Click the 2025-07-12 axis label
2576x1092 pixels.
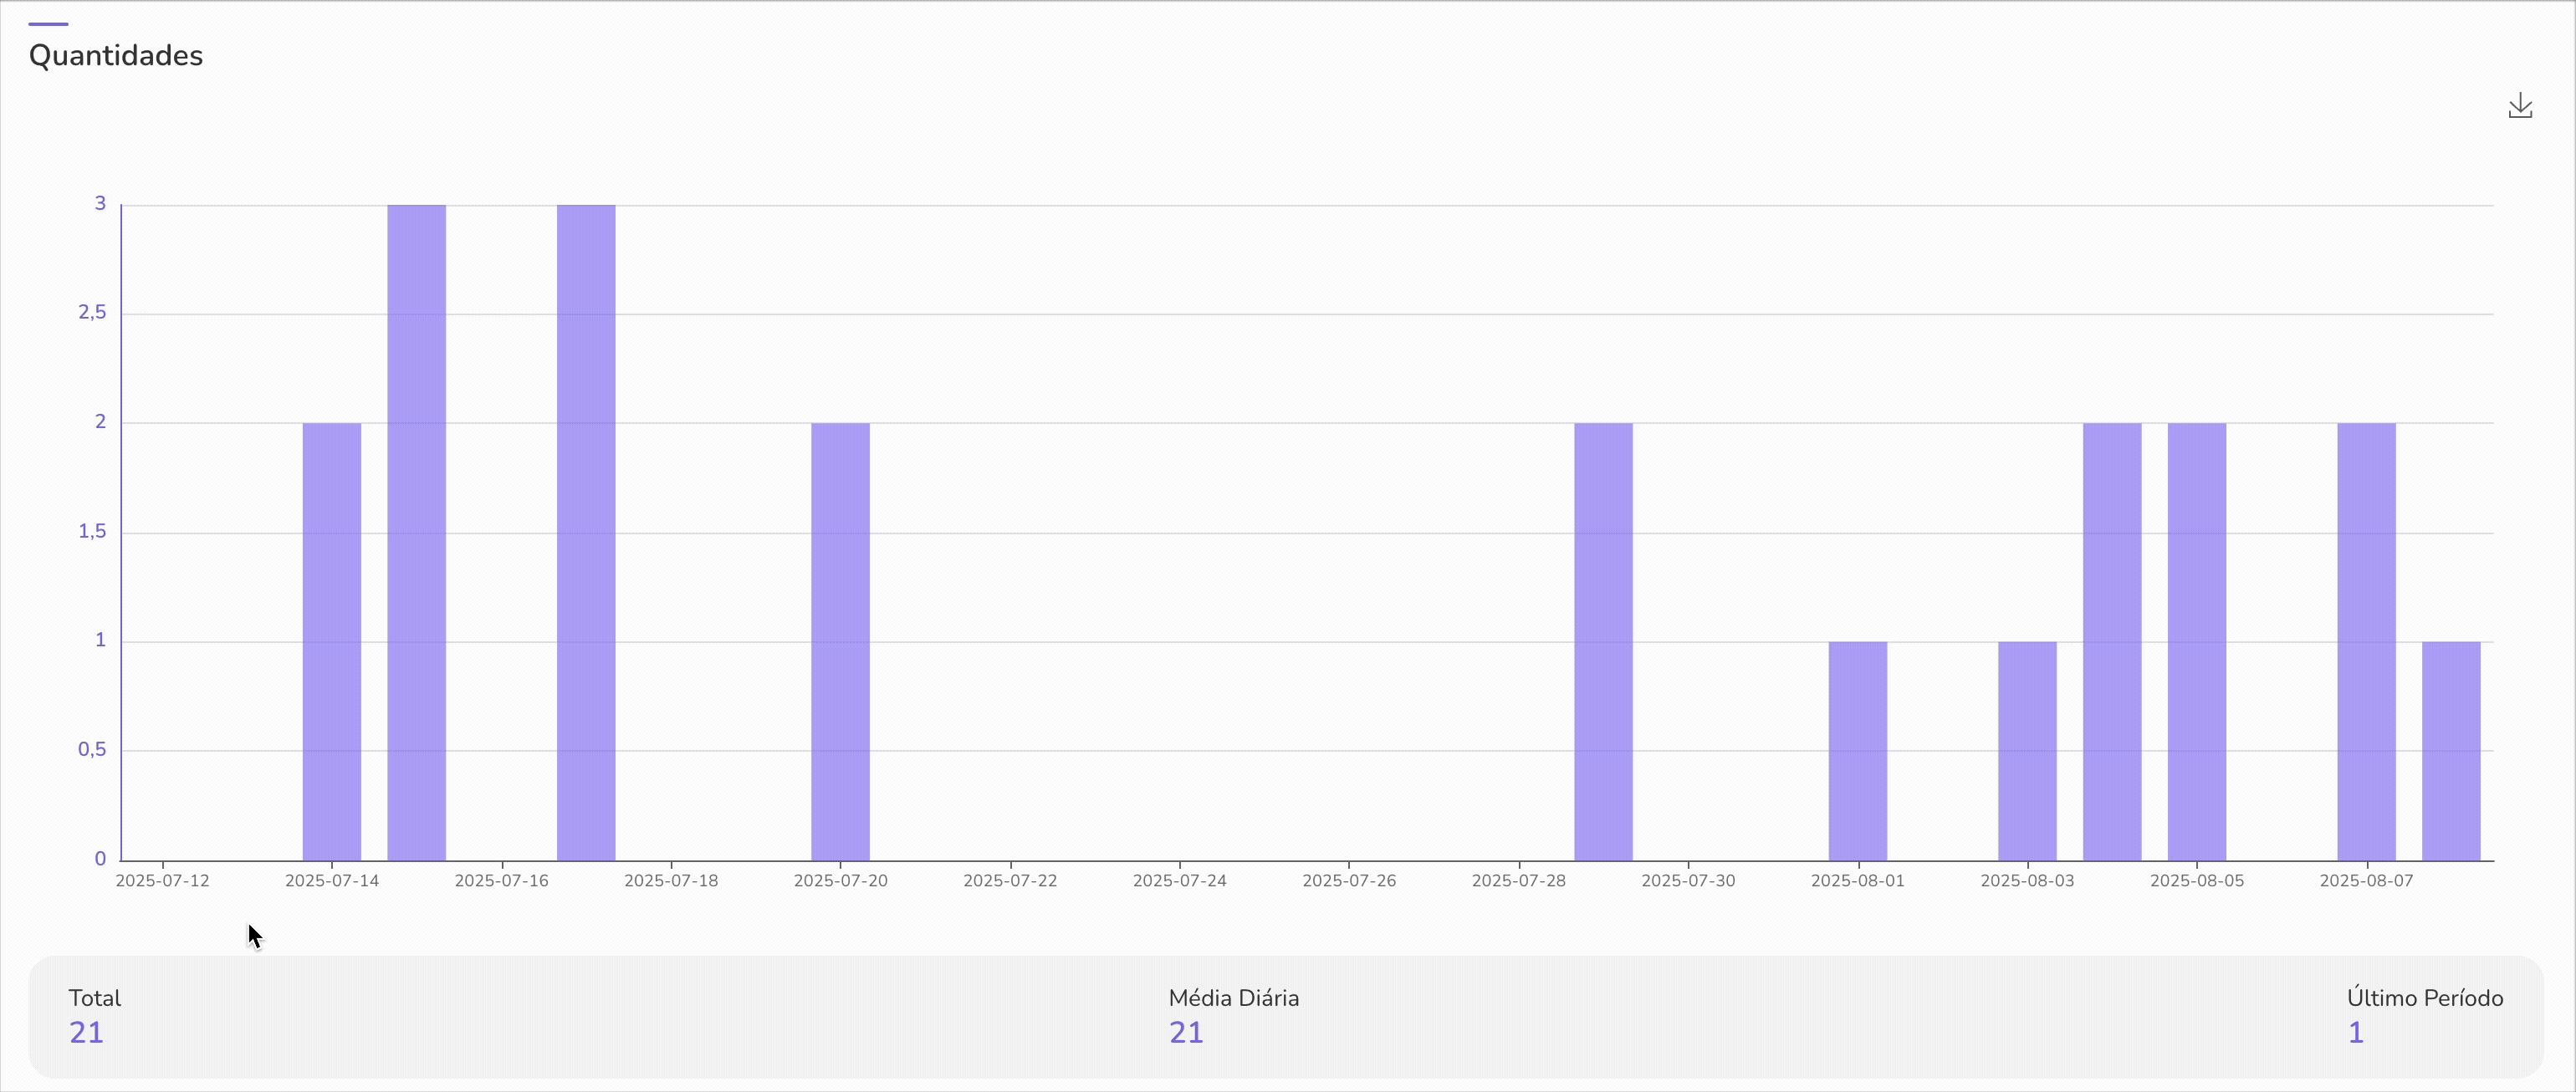click(x=165, y=881)
